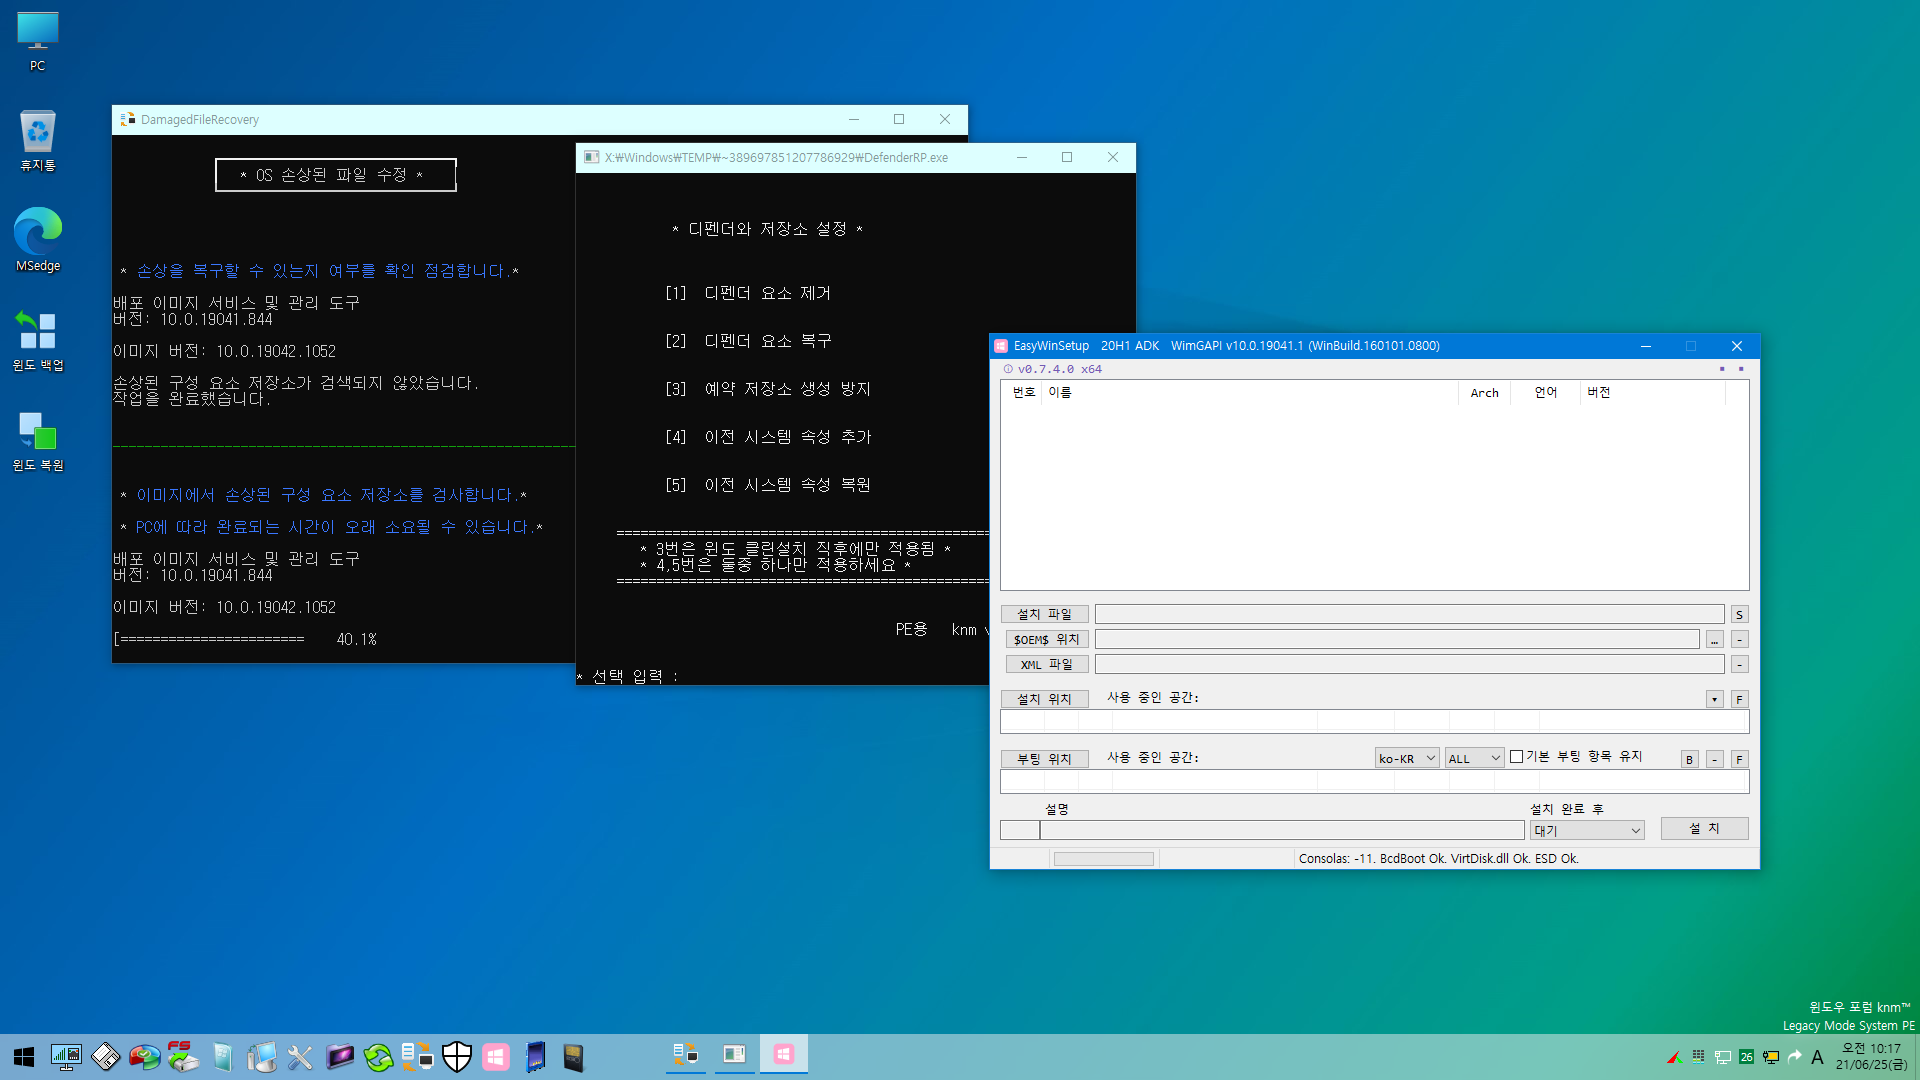Open the 설치 위치 drive dropdown arrow
This screenshot has width=1920, height=1080.
1714,700
